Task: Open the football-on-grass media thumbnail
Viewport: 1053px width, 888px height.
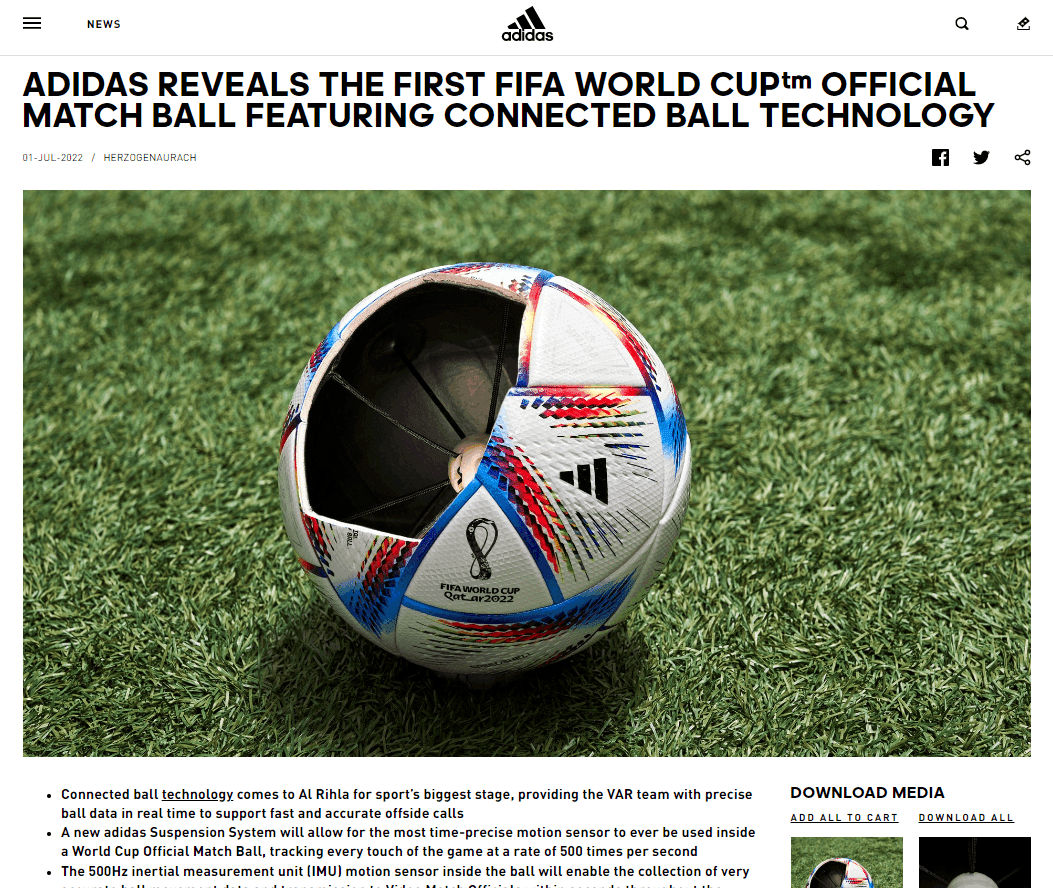Action: point(847,862)
